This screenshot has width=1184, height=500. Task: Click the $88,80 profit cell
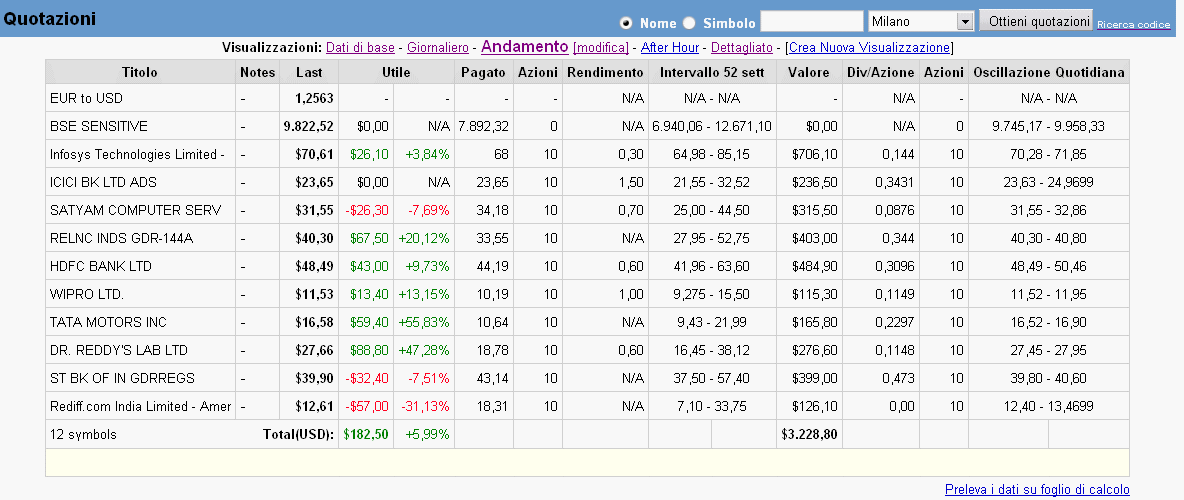[x=370, y=350]
